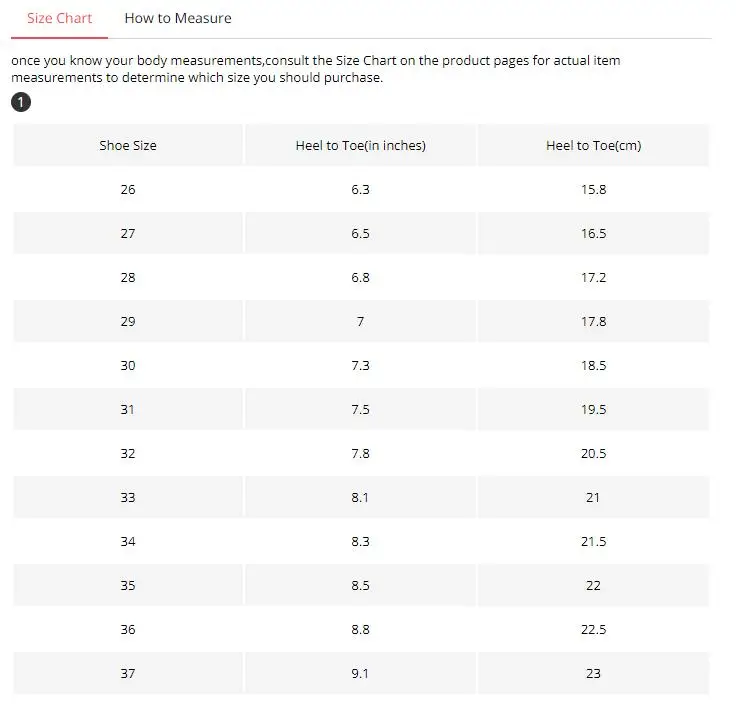Click the size chart instruction paragraph

coord(315,69)
